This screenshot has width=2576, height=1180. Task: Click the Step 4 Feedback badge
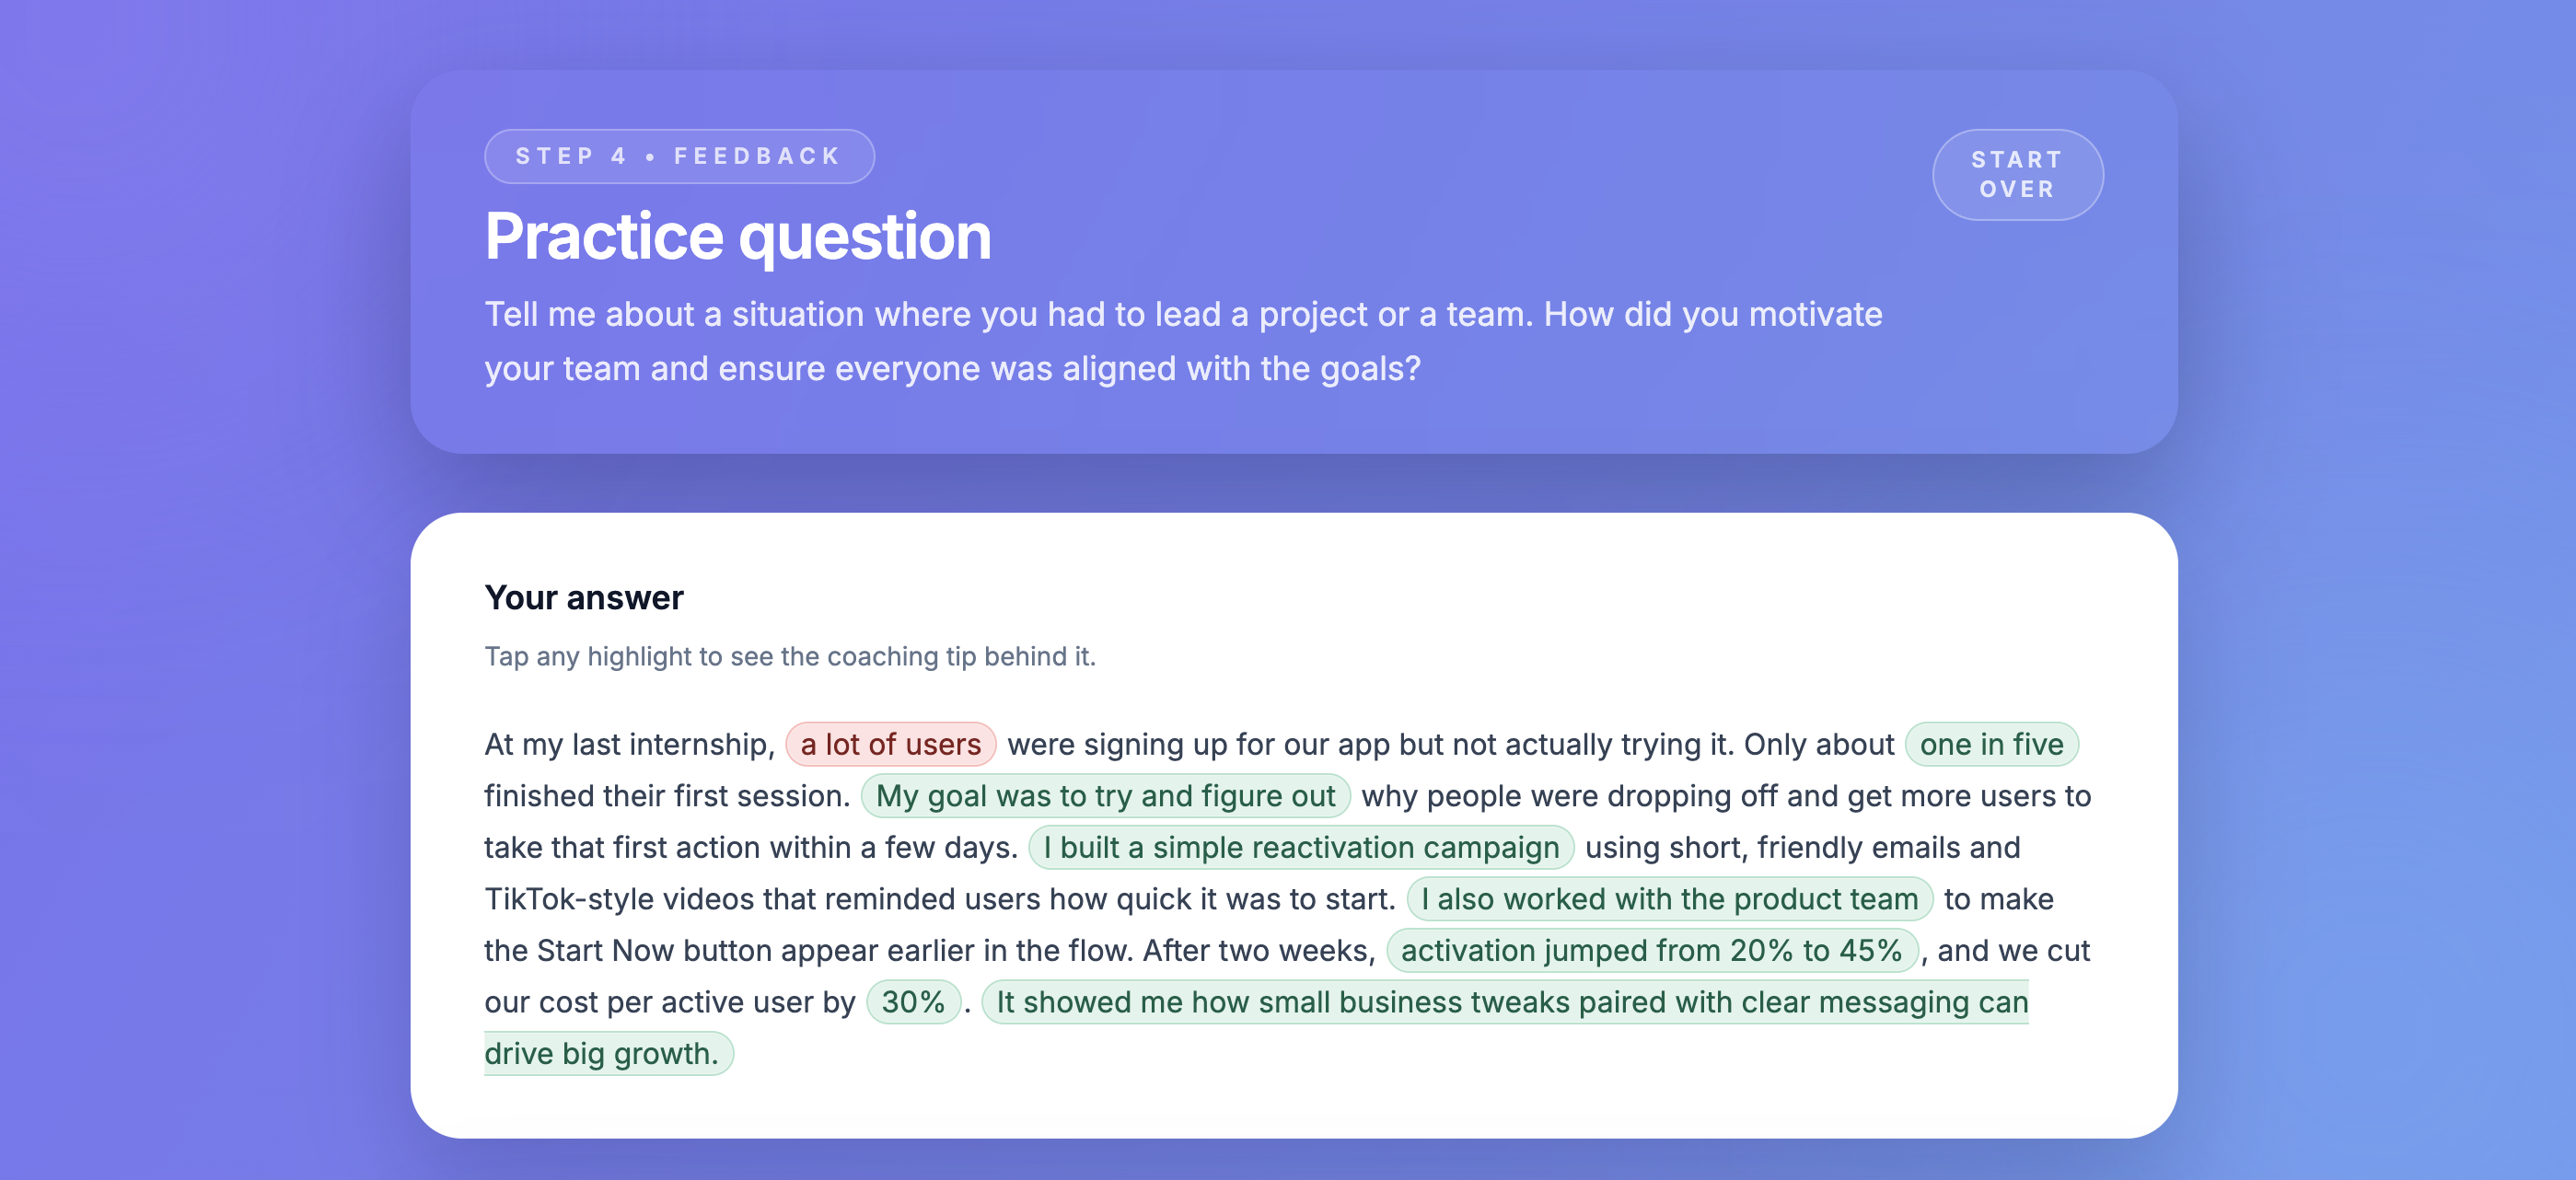pyautogui.click(x=679, y=156)
